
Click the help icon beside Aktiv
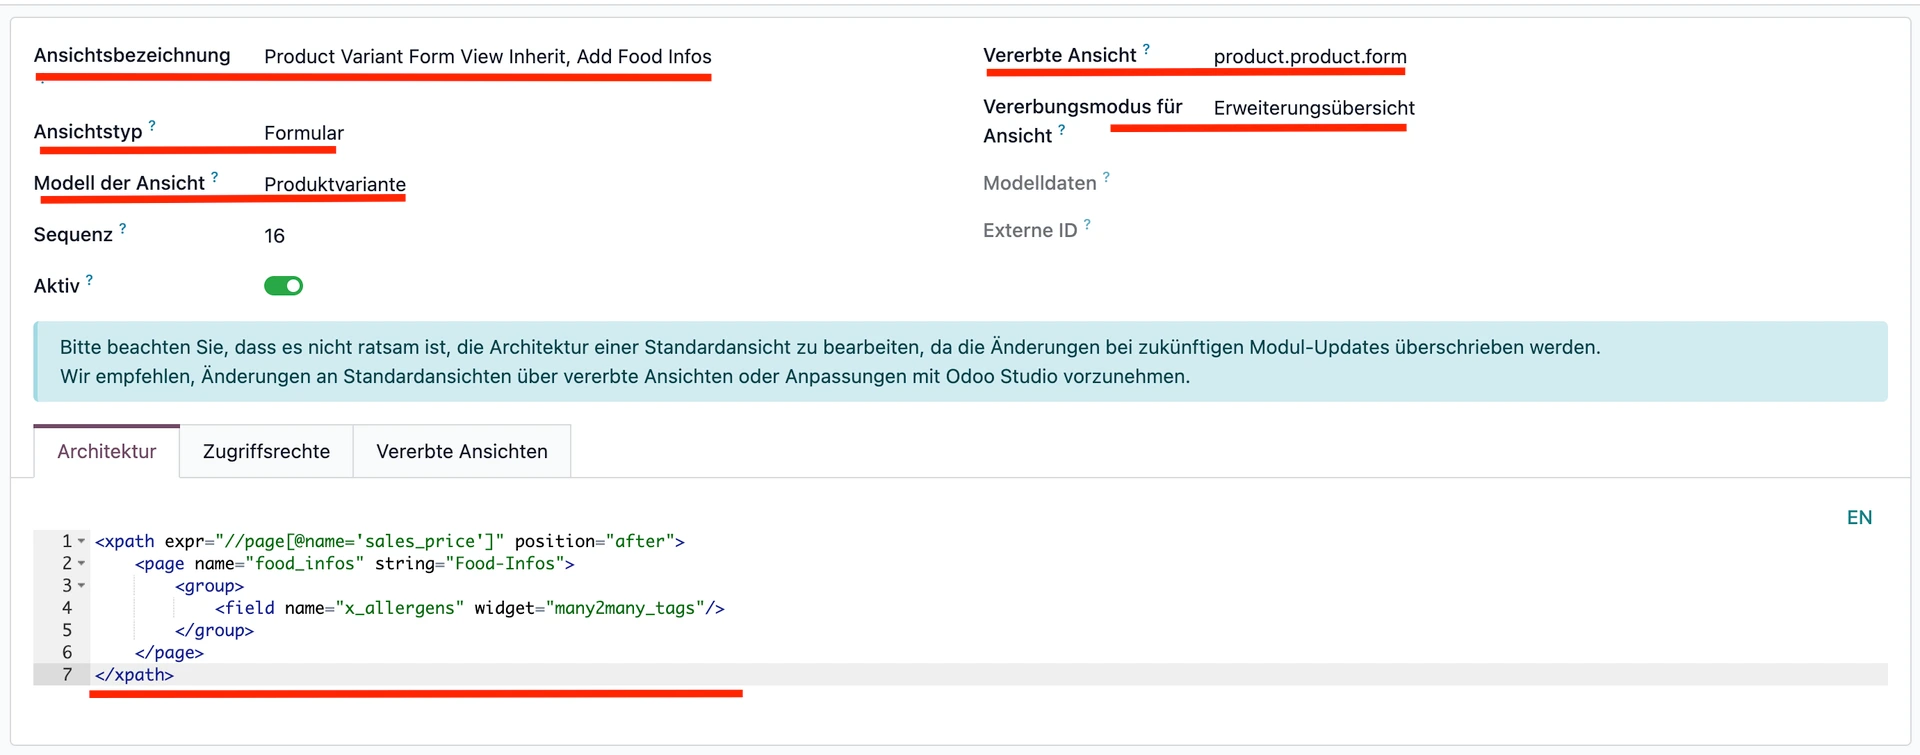pos(87,277)
